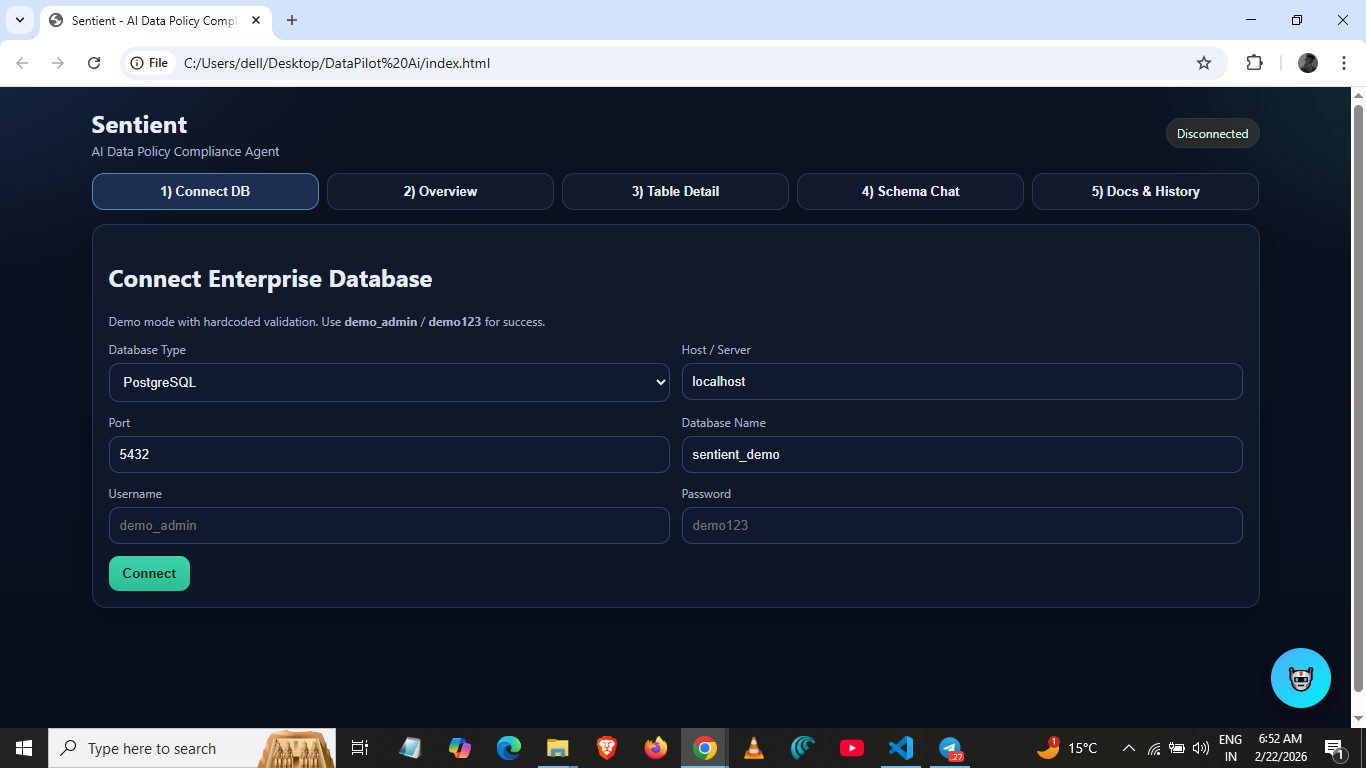This screenshot has height=768, width=1366.
Task: Open File Explorer from the taskbar
Action: click(557, 748)
